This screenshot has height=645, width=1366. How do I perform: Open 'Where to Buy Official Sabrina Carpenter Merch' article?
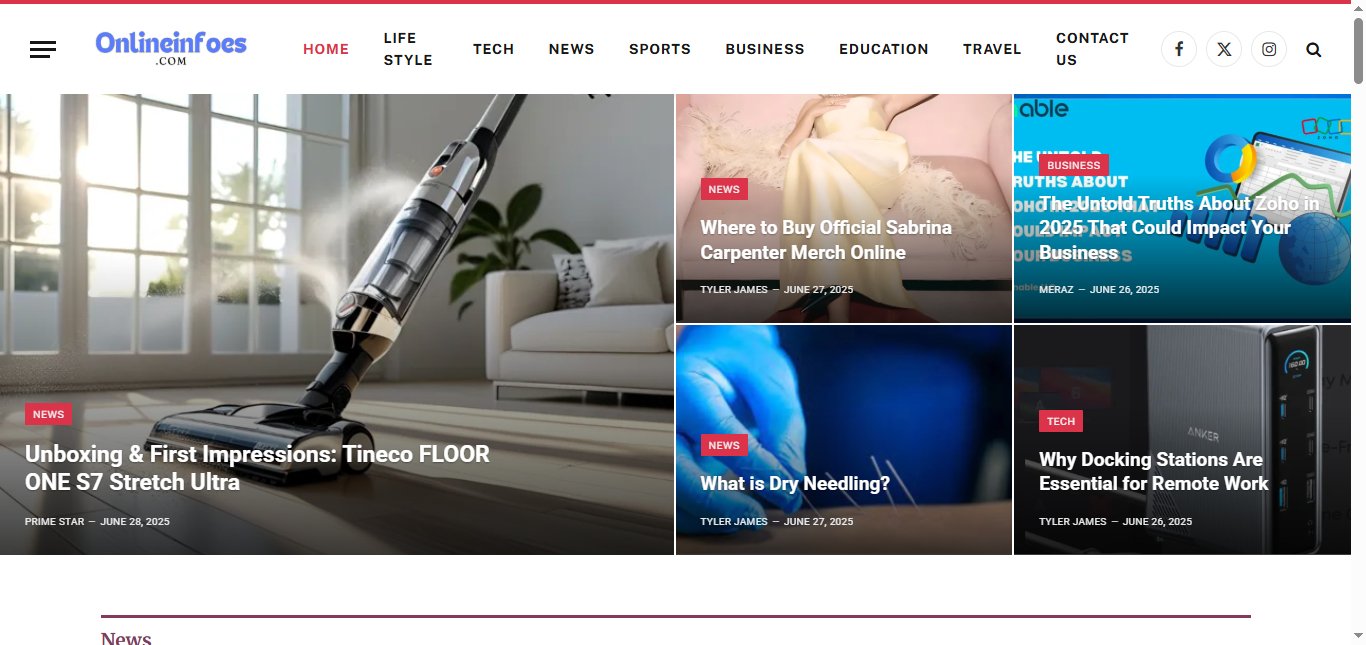(x=826, y=240)
